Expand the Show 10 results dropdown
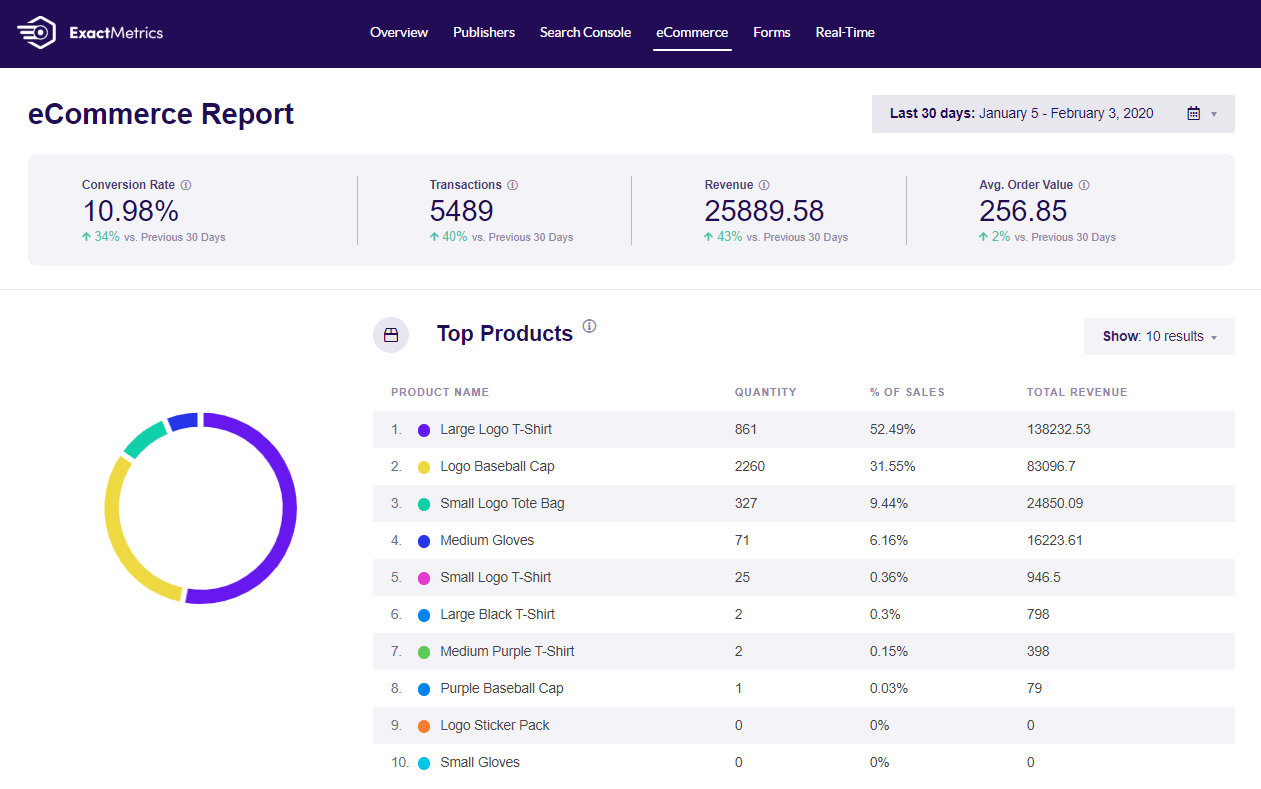The width and height of the screenshot is (1261, 789). 1159,337
